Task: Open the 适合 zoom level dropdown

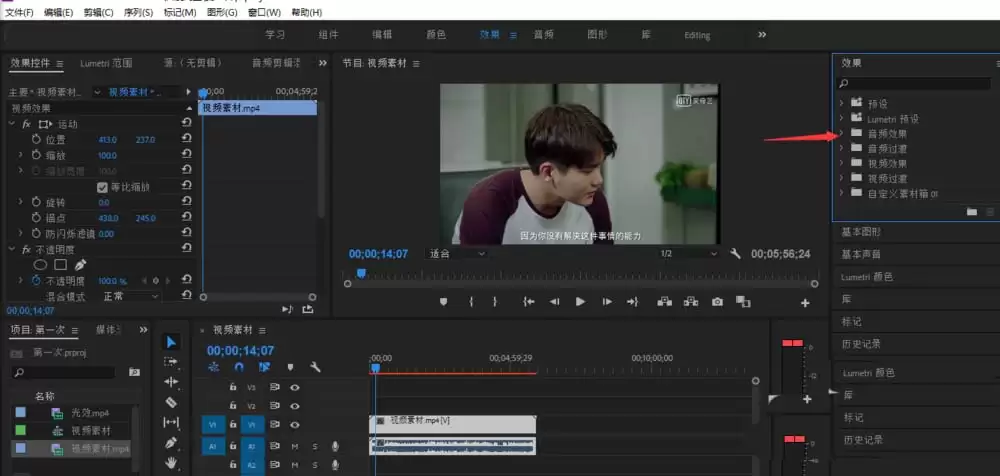Action: click(457, 254)
